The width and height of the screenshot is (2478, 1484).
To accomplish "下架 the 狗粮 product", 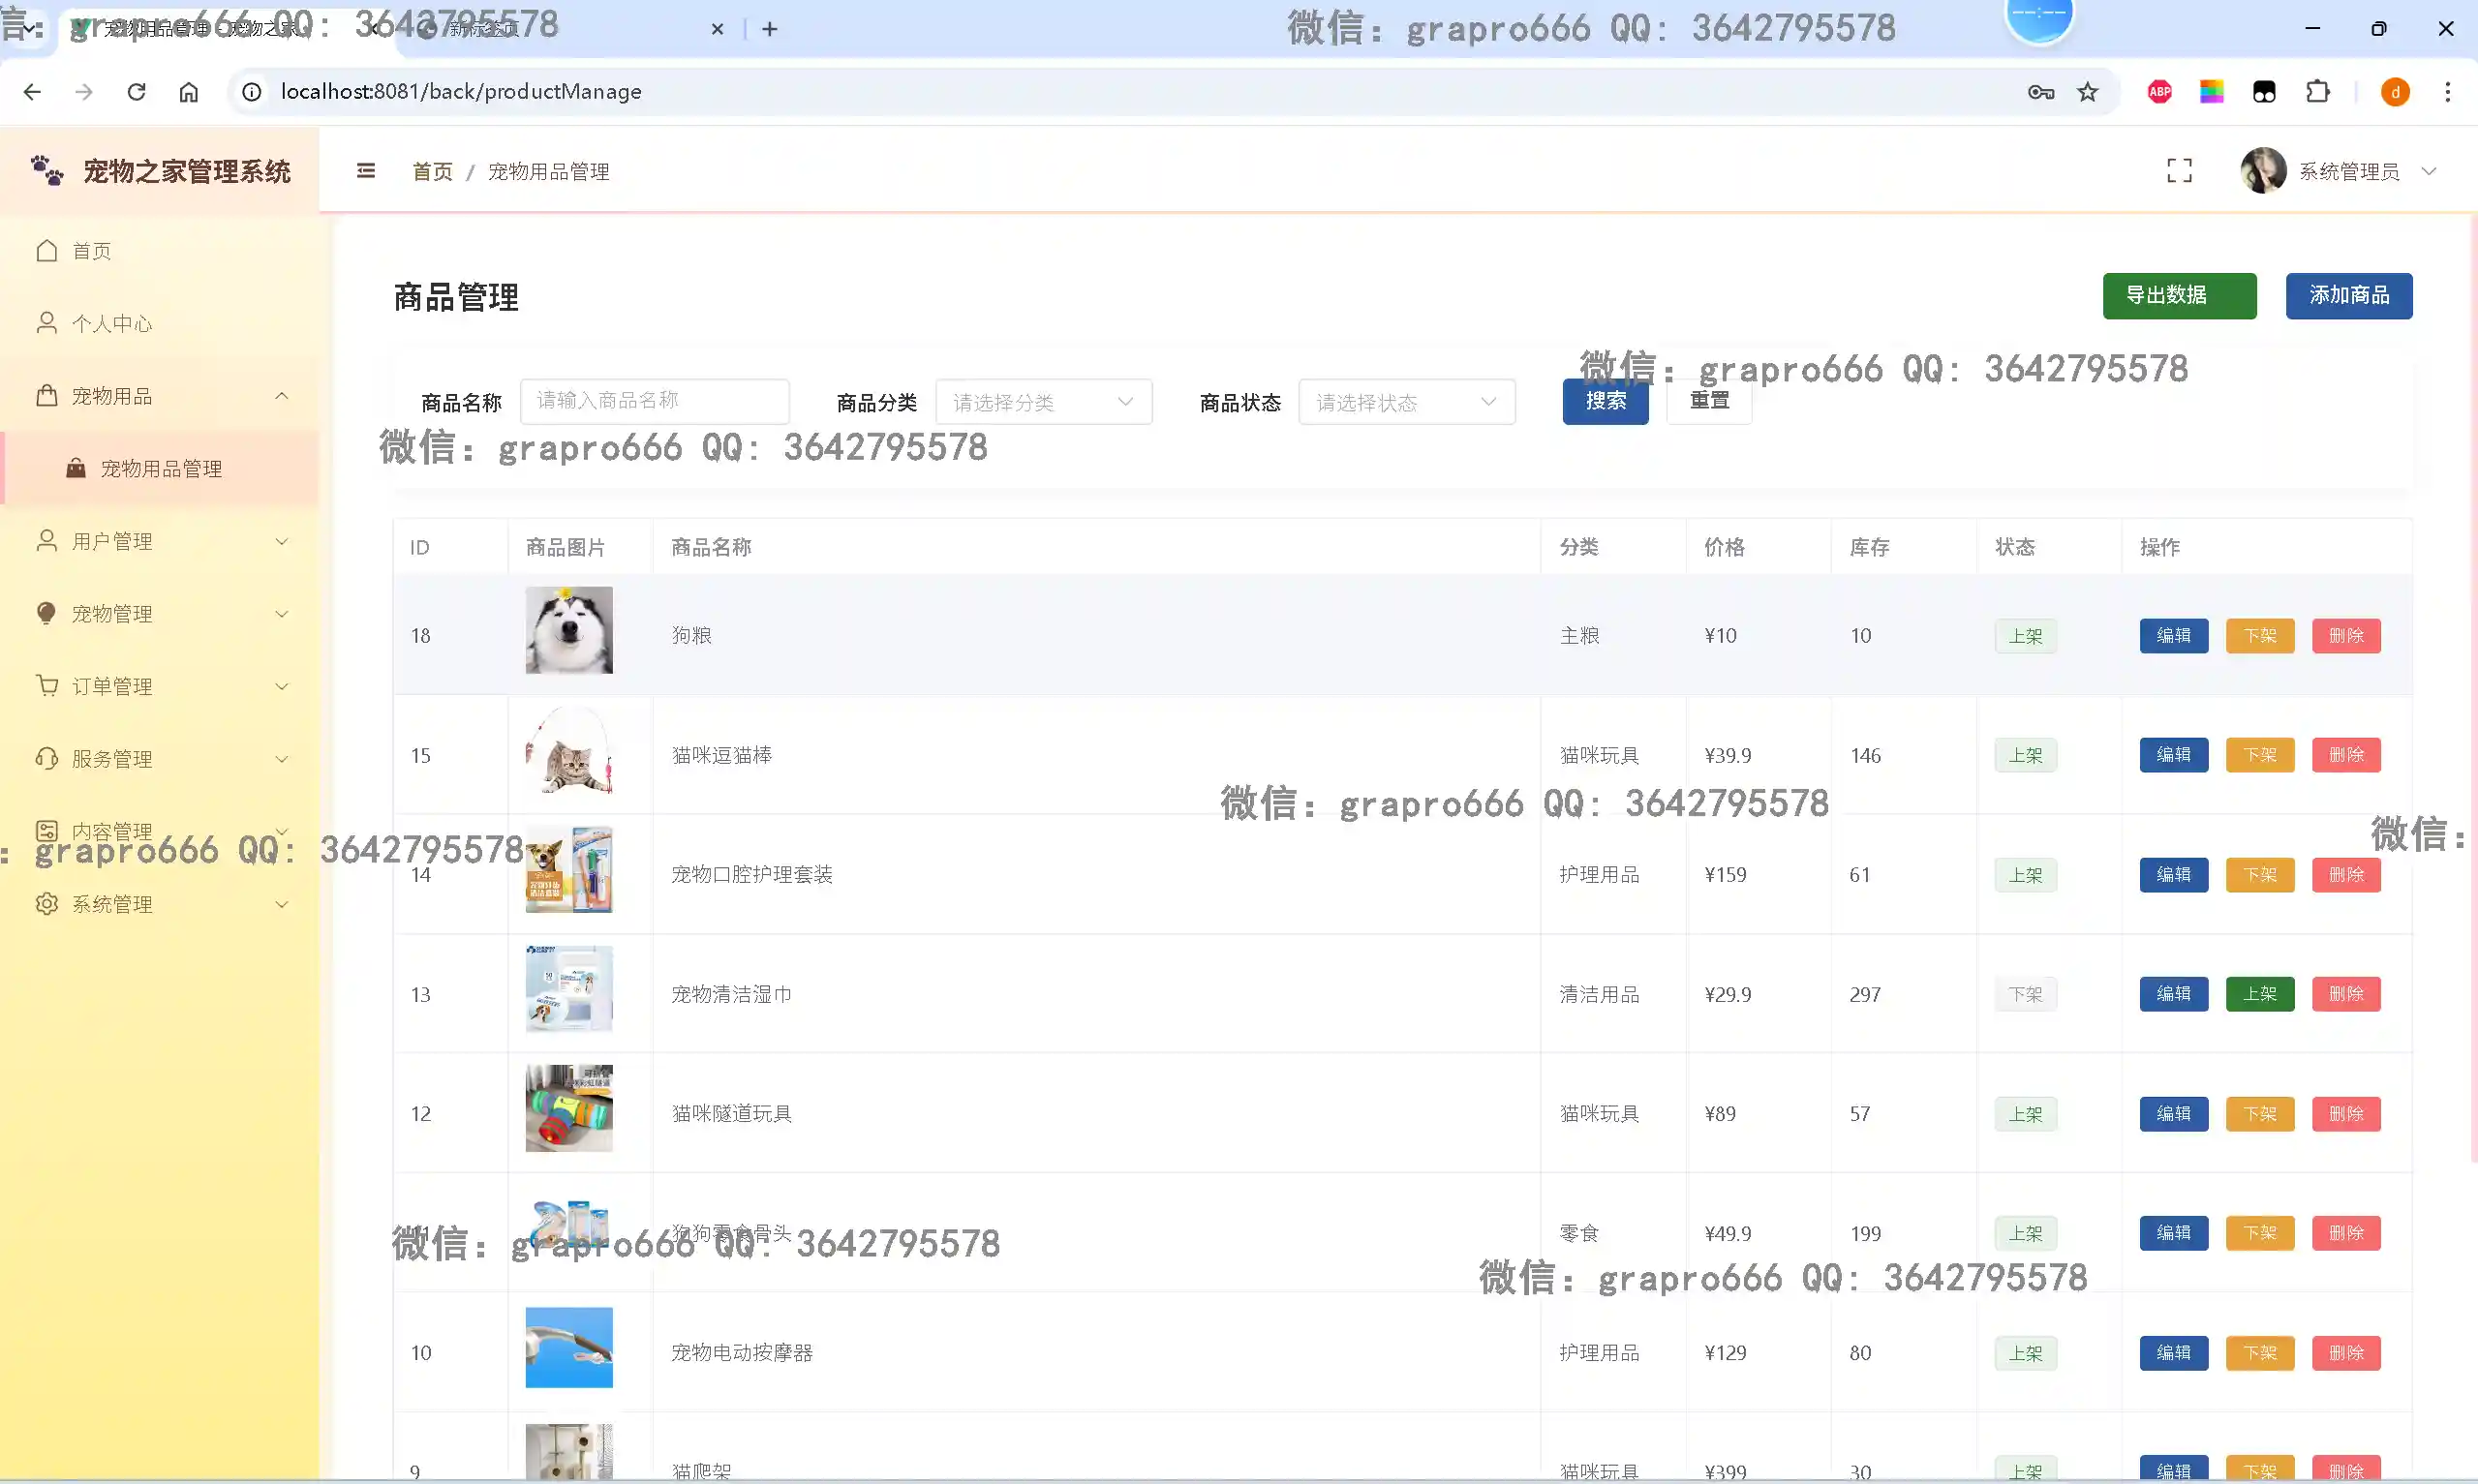I will pyautogui.click(x=2260, y=635).
